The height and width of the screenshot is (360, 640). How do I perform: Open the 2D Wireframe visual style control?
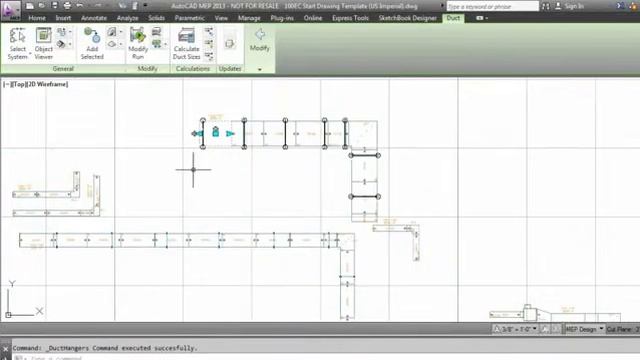(47, 84)
